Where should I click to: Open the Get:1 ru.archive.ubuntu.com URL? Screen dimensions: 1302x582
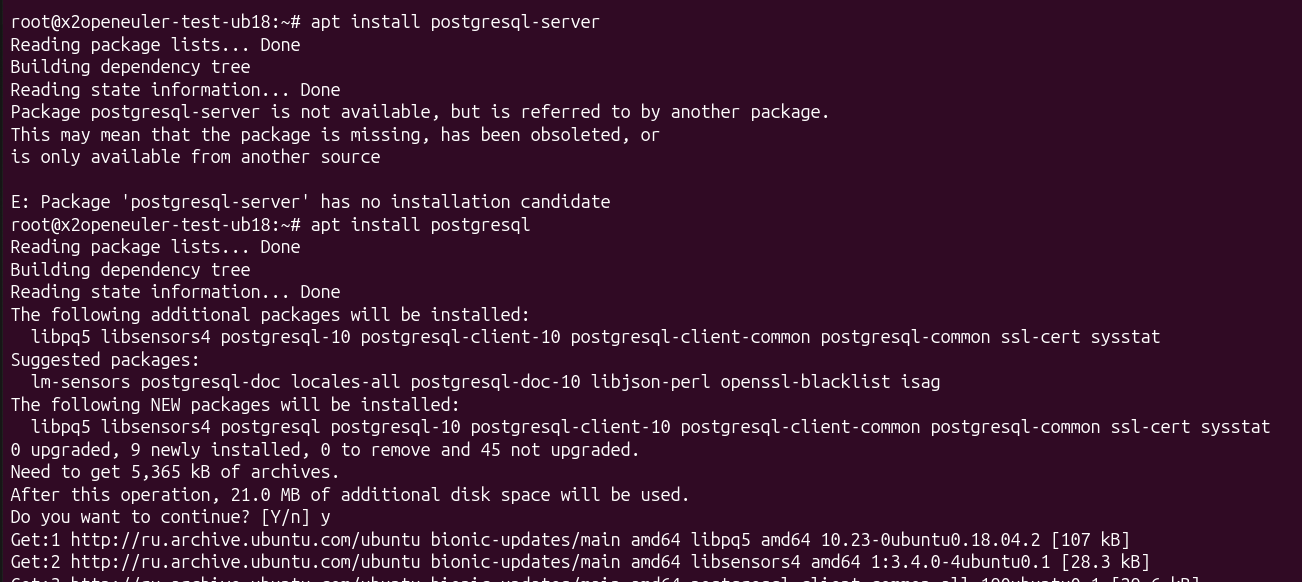(245, 540)
